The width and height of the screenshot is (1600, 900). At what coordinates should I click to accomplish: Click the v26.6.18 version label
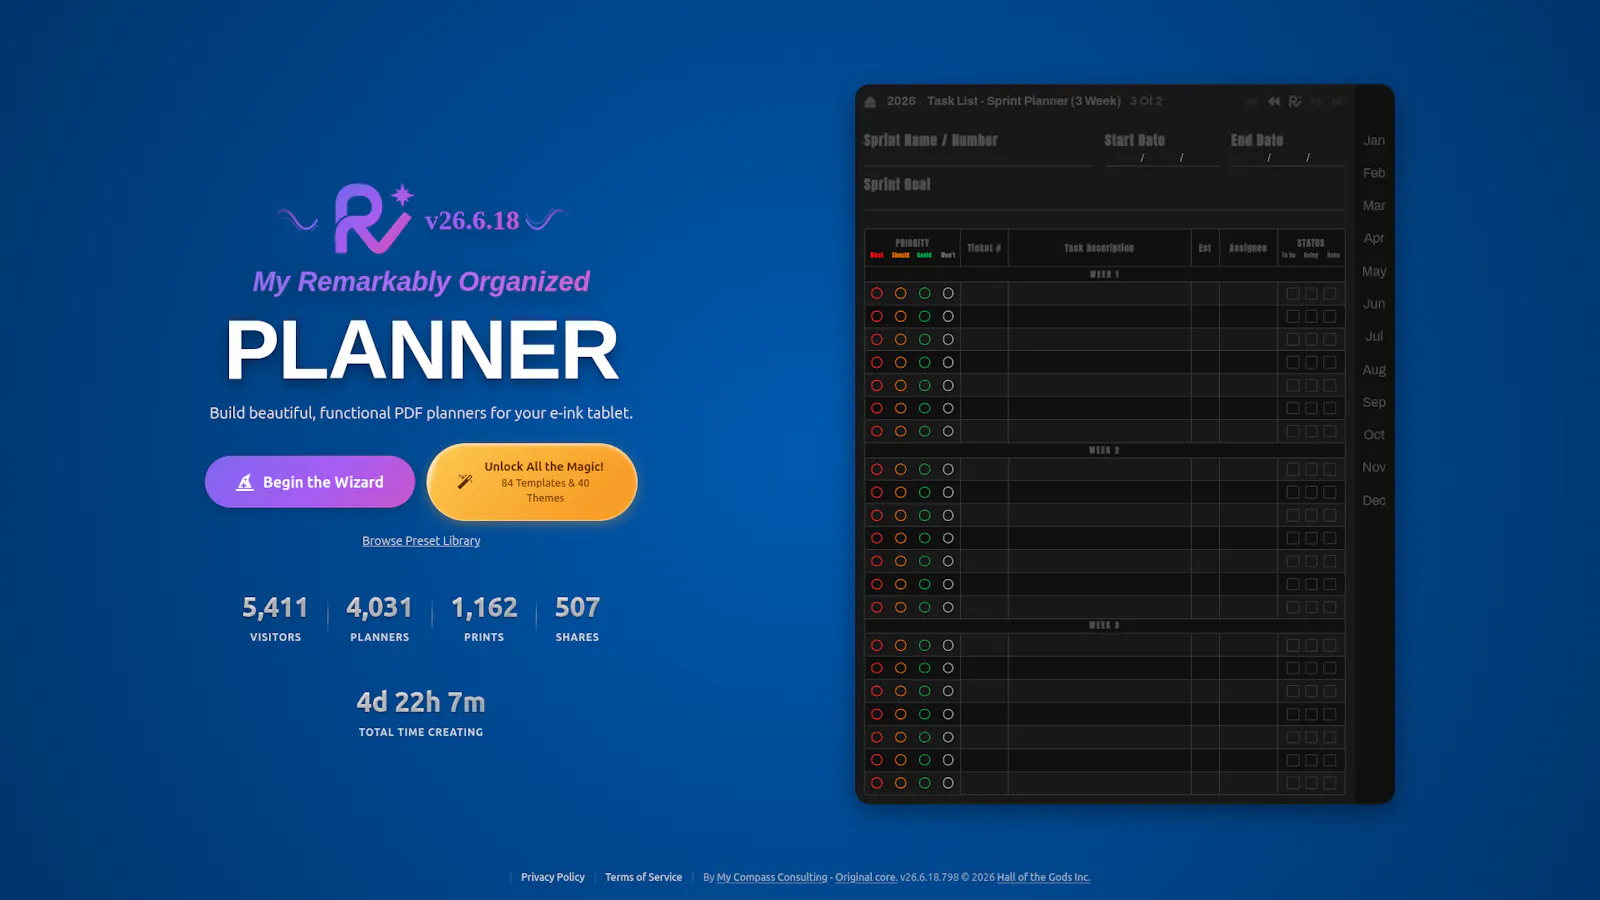(472, 221)
